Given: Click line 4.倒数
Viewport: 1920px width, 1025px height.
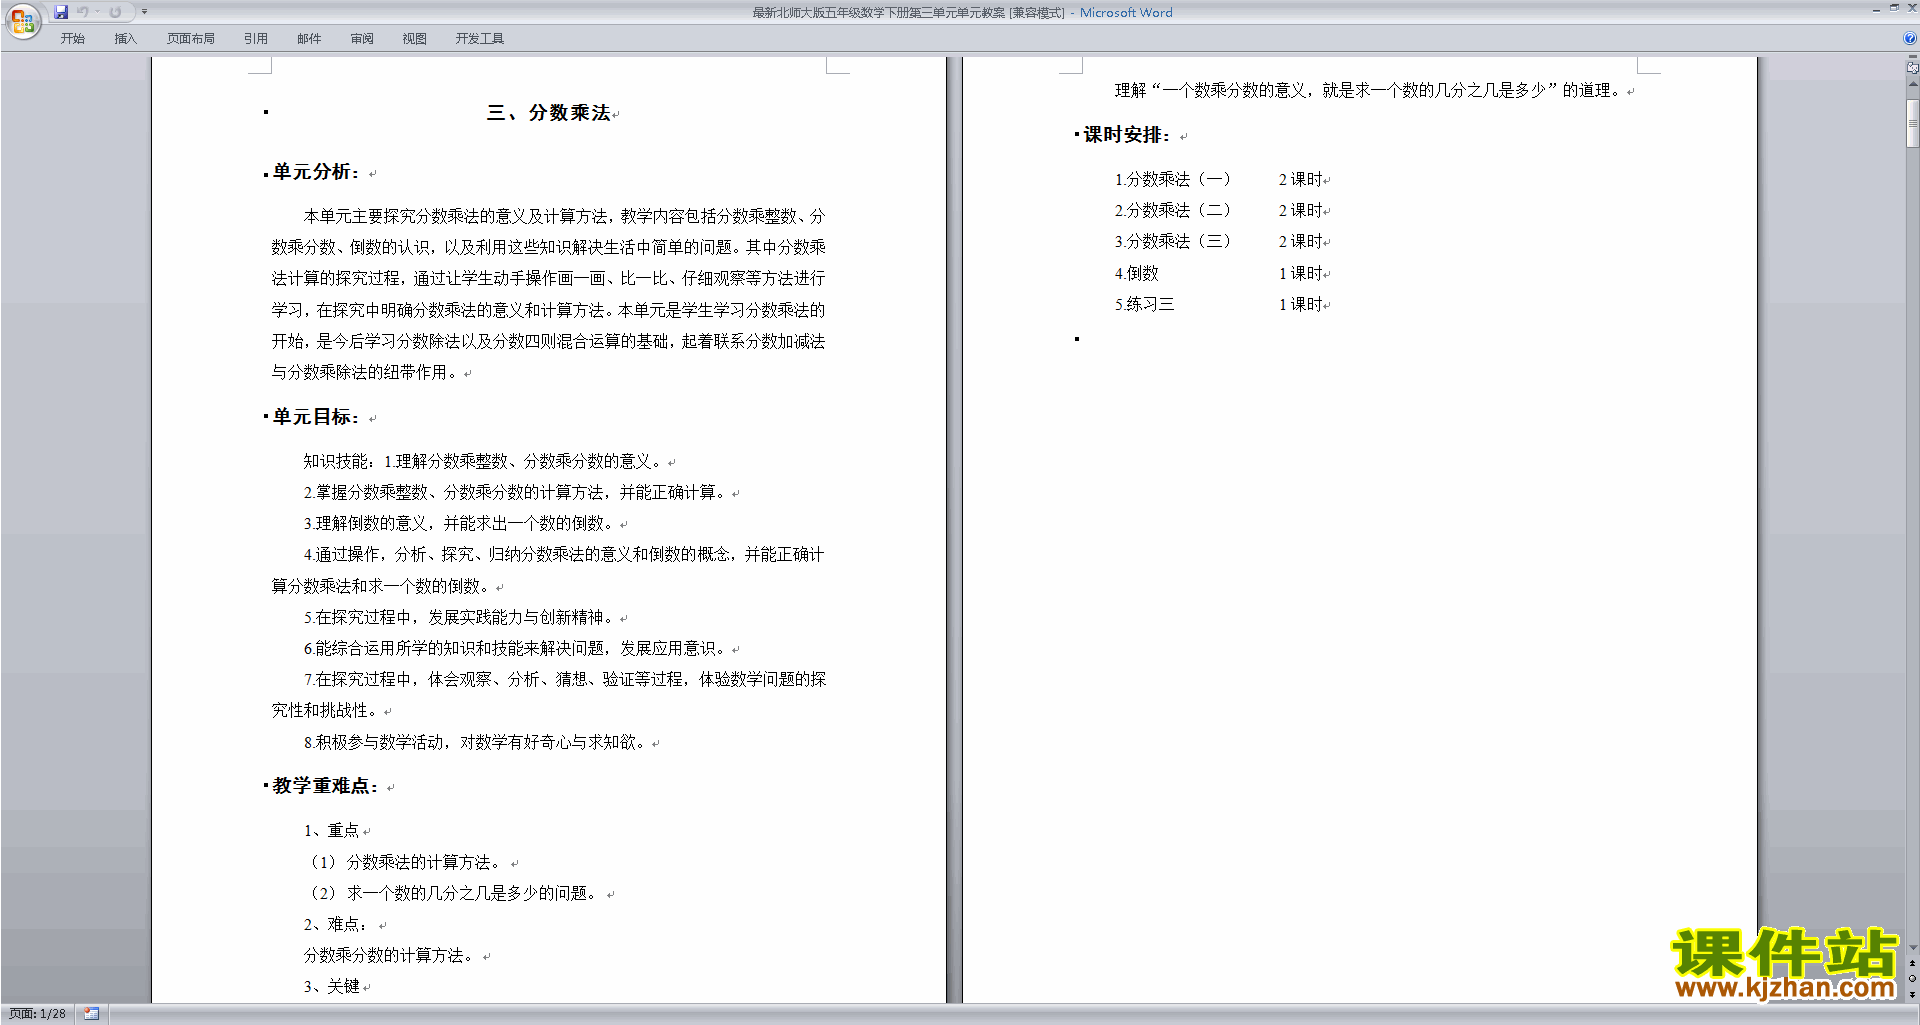Looking at the screenshot, I should pyautogui.click(x=1136, y=273).
